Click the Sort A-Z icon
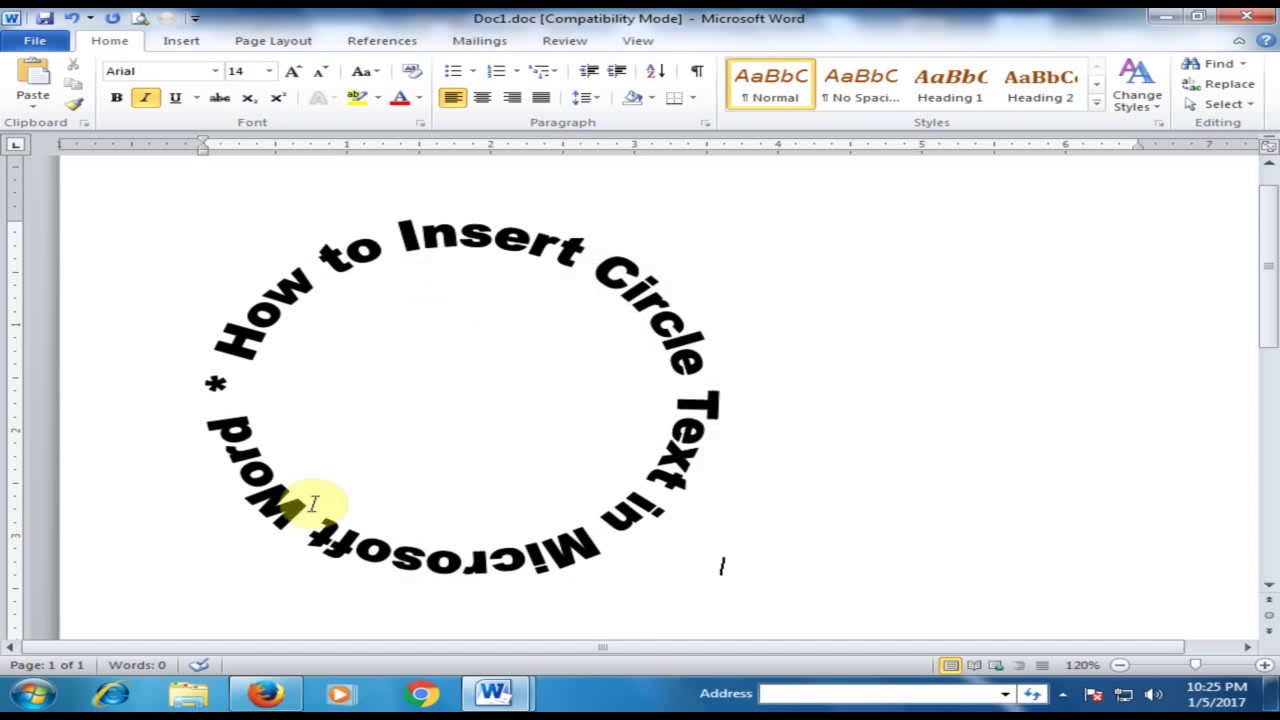Image resolution: width=1280 pixels, height=720 pixels. click(x=656, y=71)
